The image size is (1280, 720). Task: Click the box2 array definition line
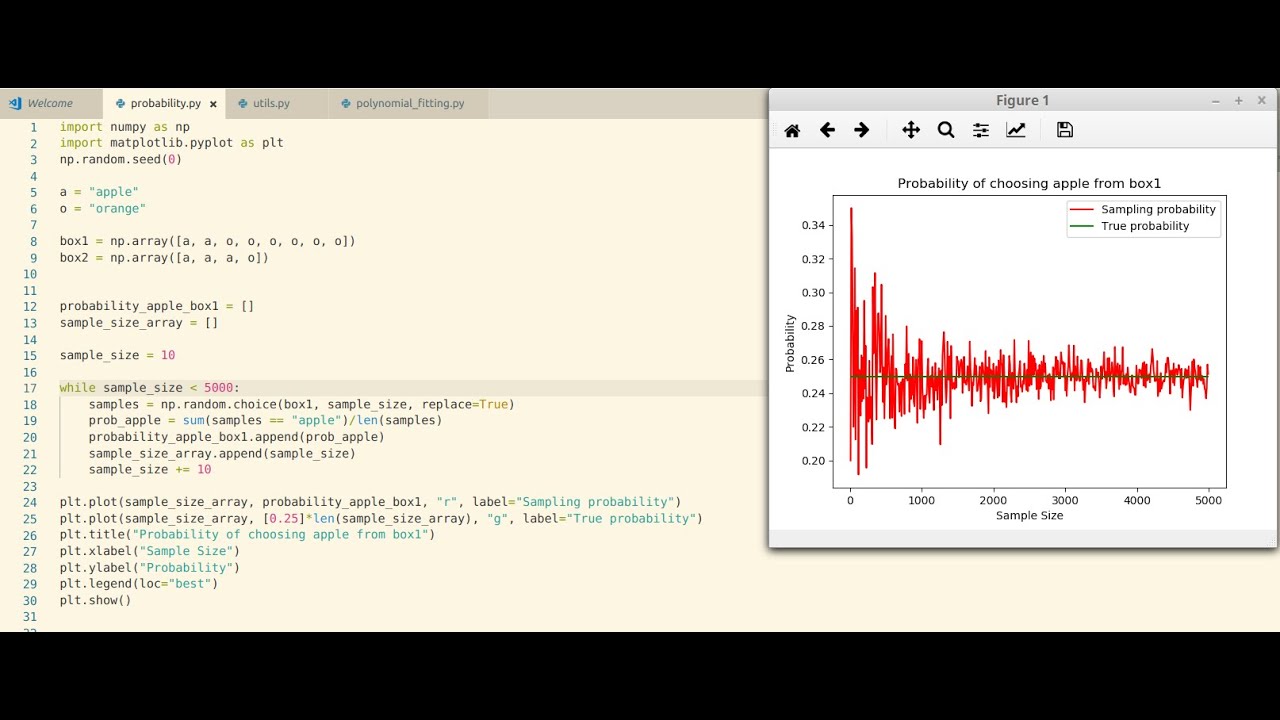point(164,257)
